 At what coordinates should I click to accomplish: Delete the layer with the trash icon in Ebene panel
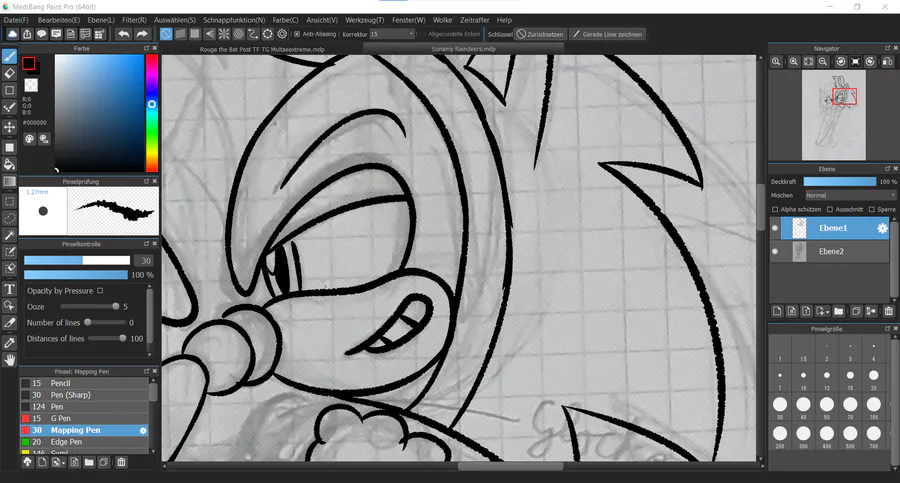point(889,311)
